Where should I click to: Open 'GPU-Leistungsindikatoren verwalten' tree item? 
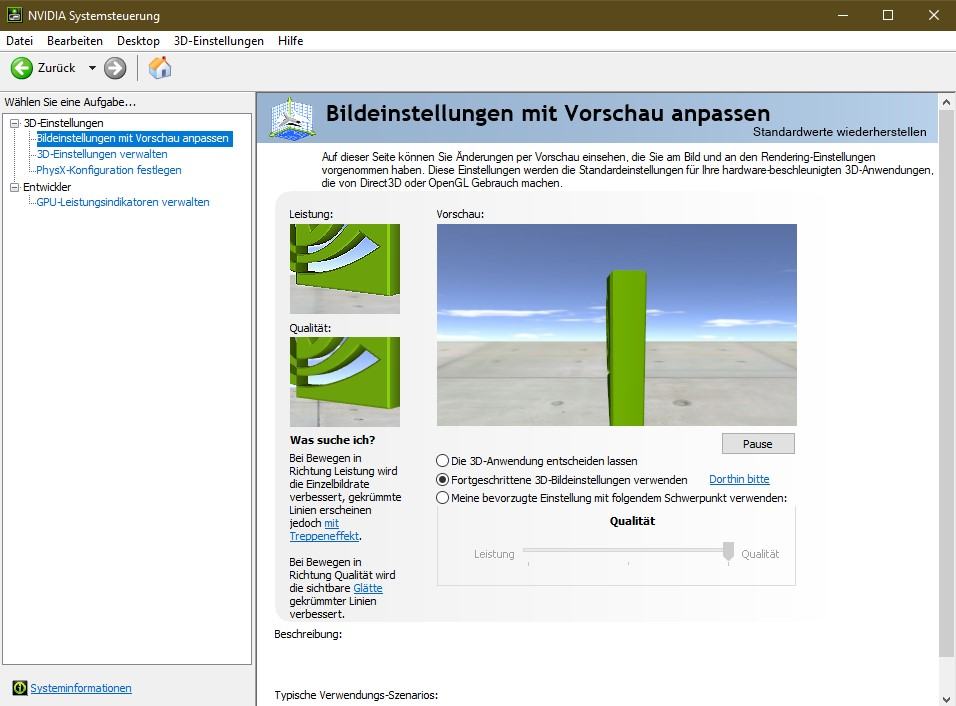pyautogui.click(x=123, y=202)
